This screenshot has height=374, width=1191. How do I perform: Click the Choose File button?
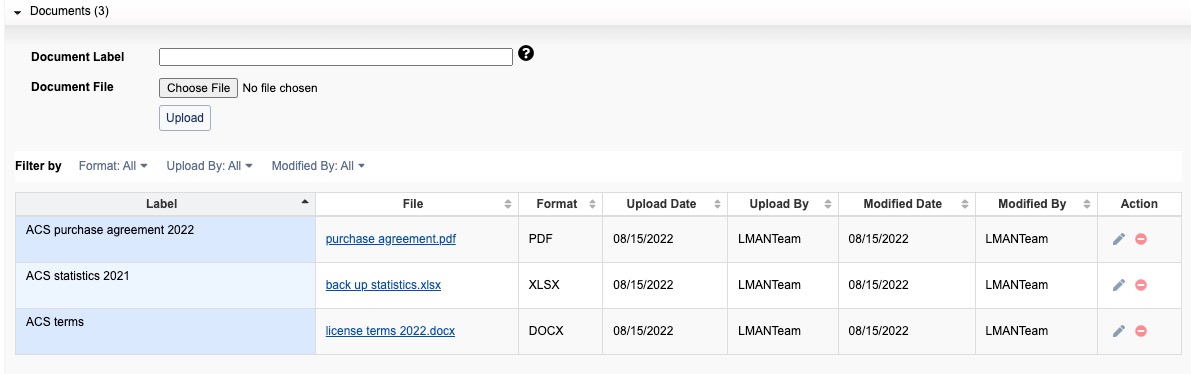[198, 88]
